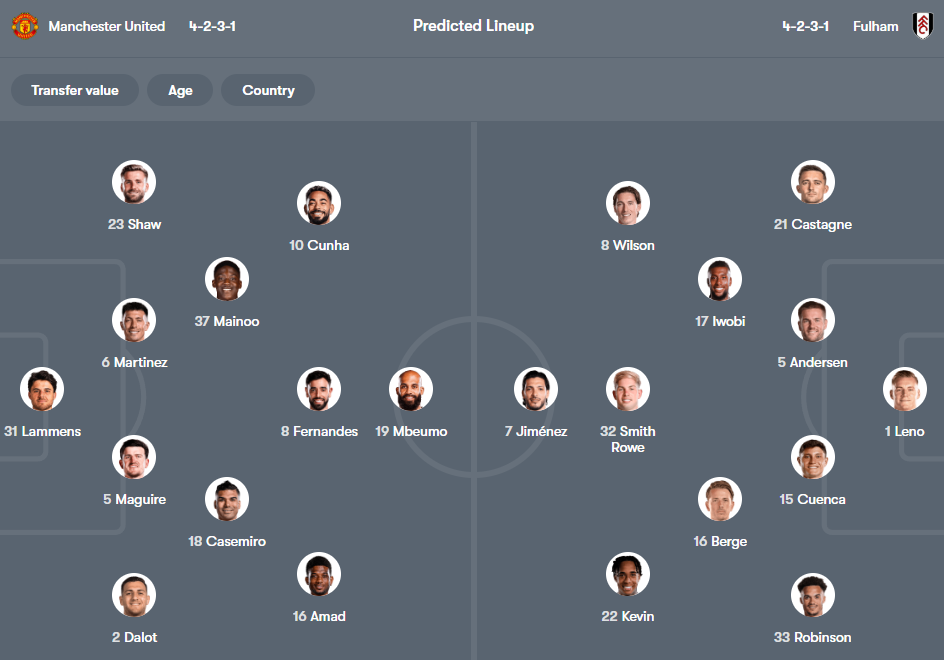Click Smith Rowe's player photo

627,389
